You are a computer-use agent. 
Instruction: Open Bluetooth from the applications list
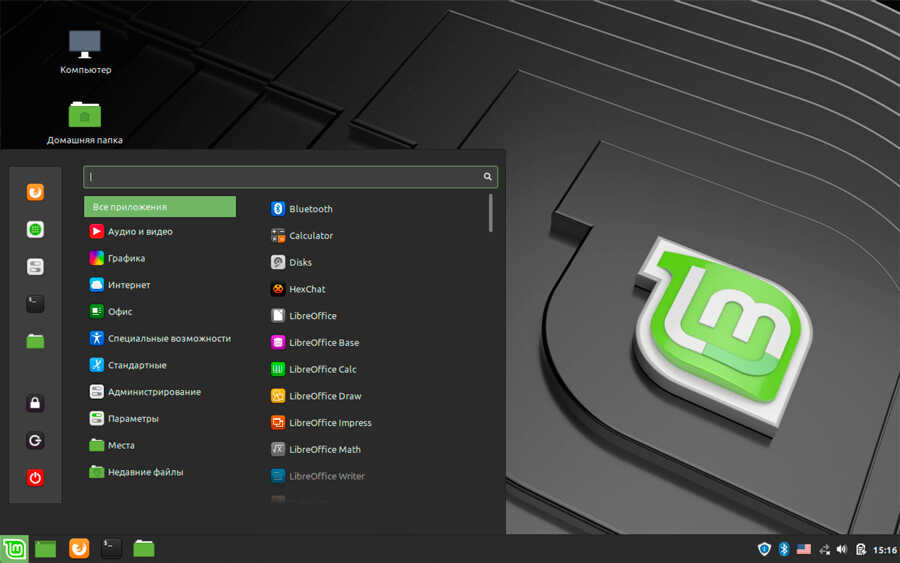(310, 209)
